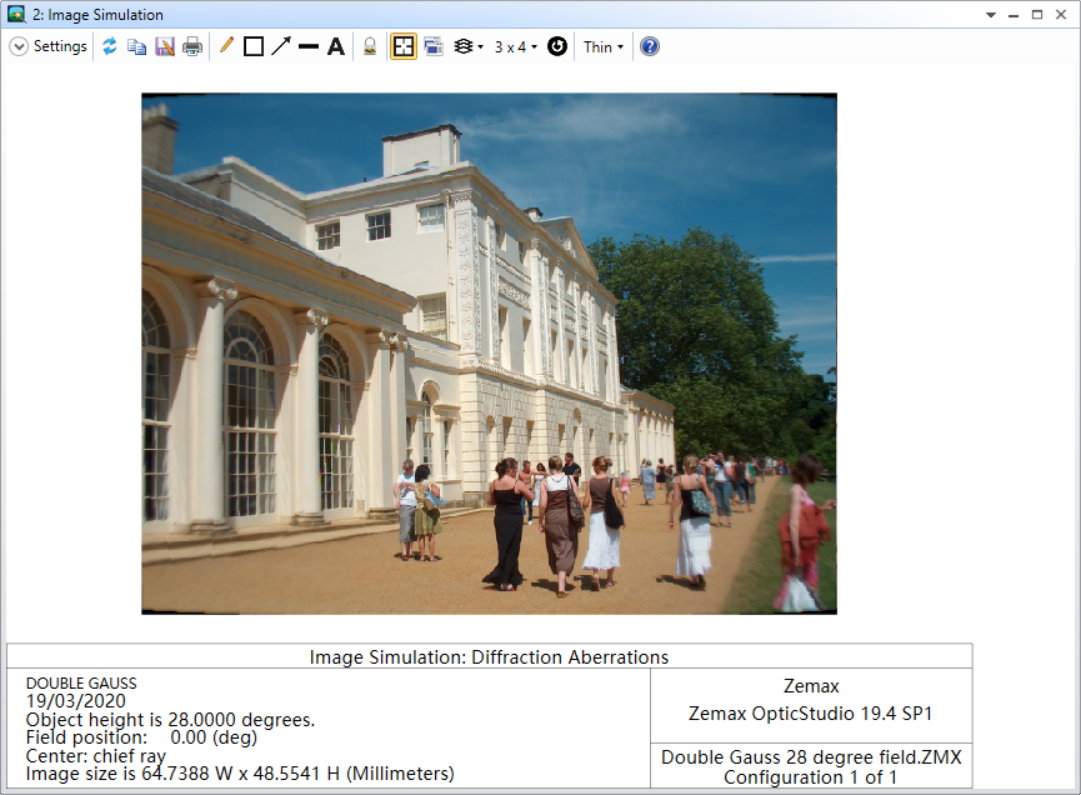Click the simulated building photo

(489, 354)
